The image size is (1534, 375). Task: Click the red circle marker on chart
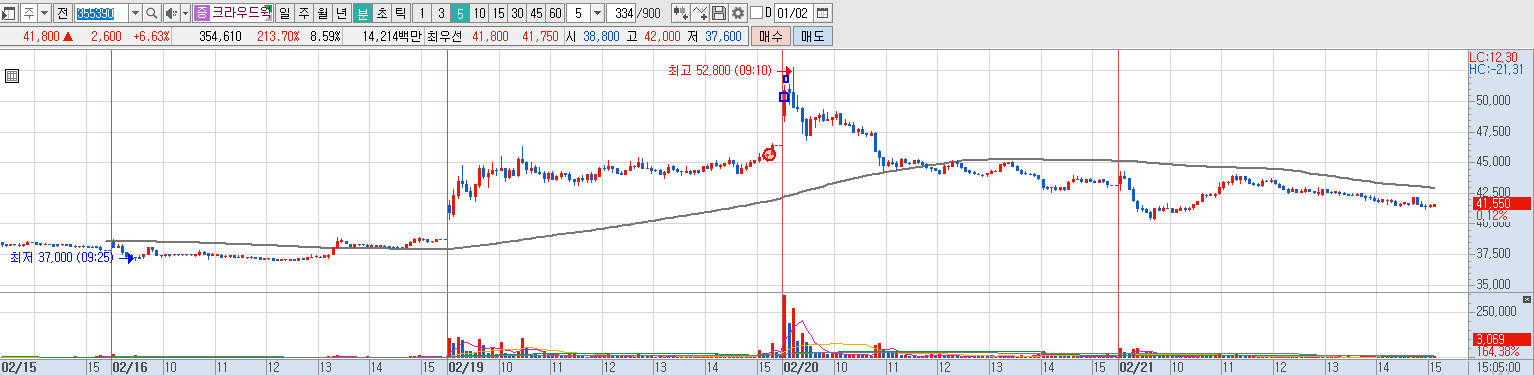point(769,154)
